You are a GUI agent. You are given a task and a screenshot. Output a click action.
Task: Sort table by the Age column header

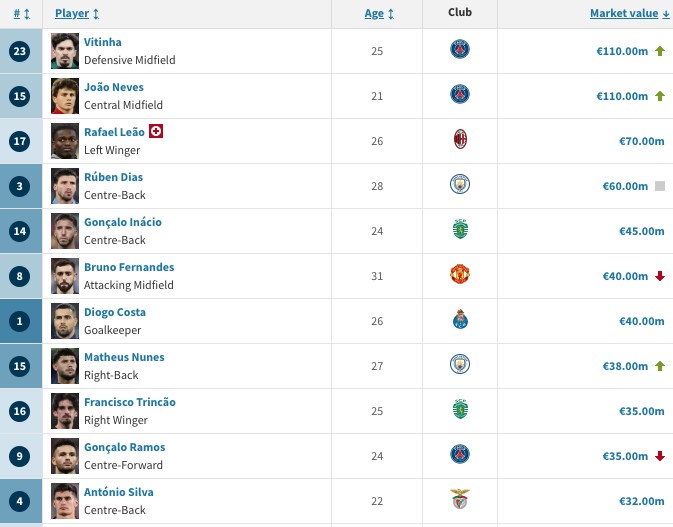(x=378, y=14)
